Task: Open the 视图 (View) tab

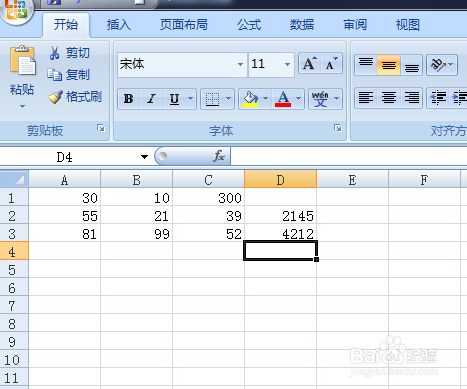Action: (407, 25)
